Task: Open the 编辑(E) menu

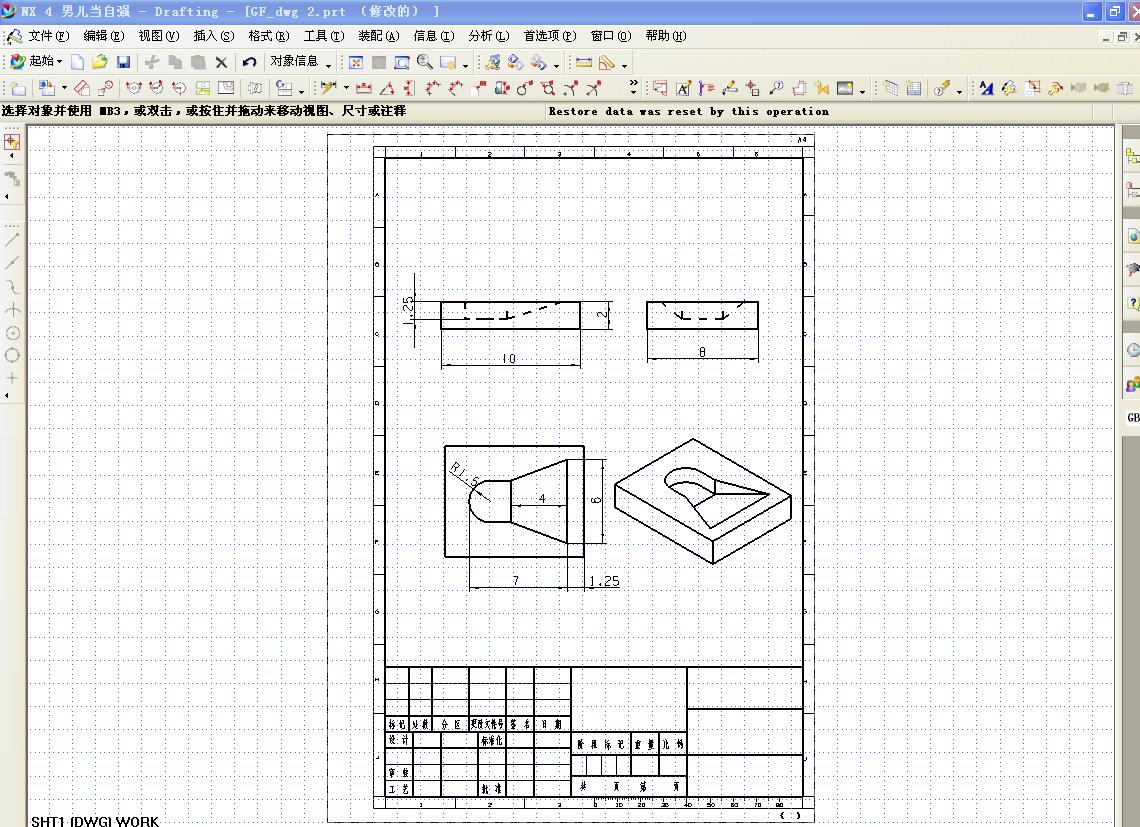Action: 103,36
